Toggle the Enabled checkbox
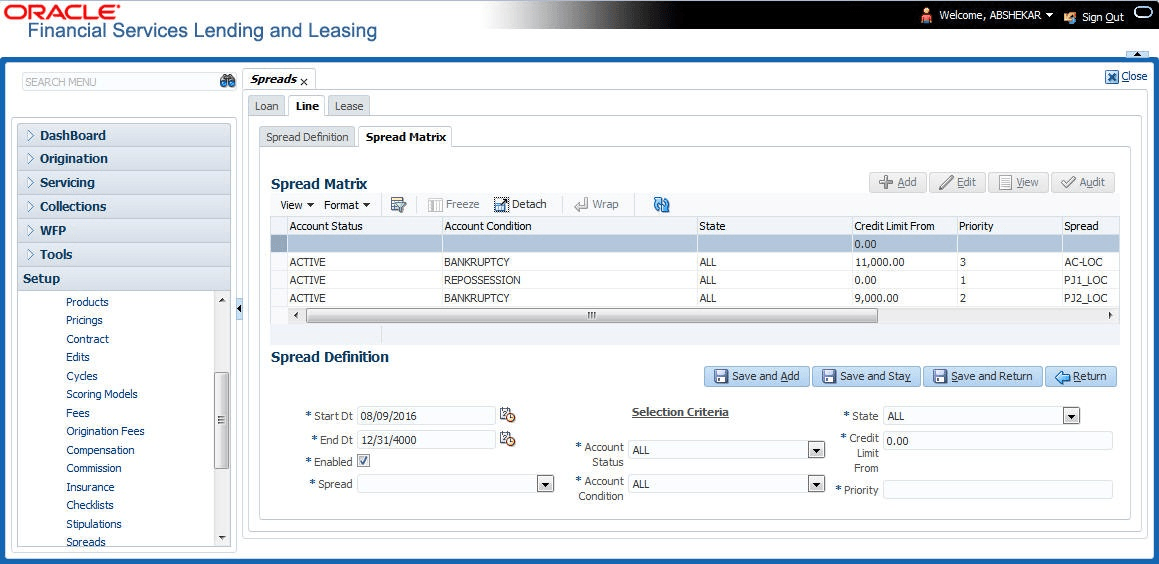Screen dimensions: 1159x564 pyautogui.click(x=364, y=461)
